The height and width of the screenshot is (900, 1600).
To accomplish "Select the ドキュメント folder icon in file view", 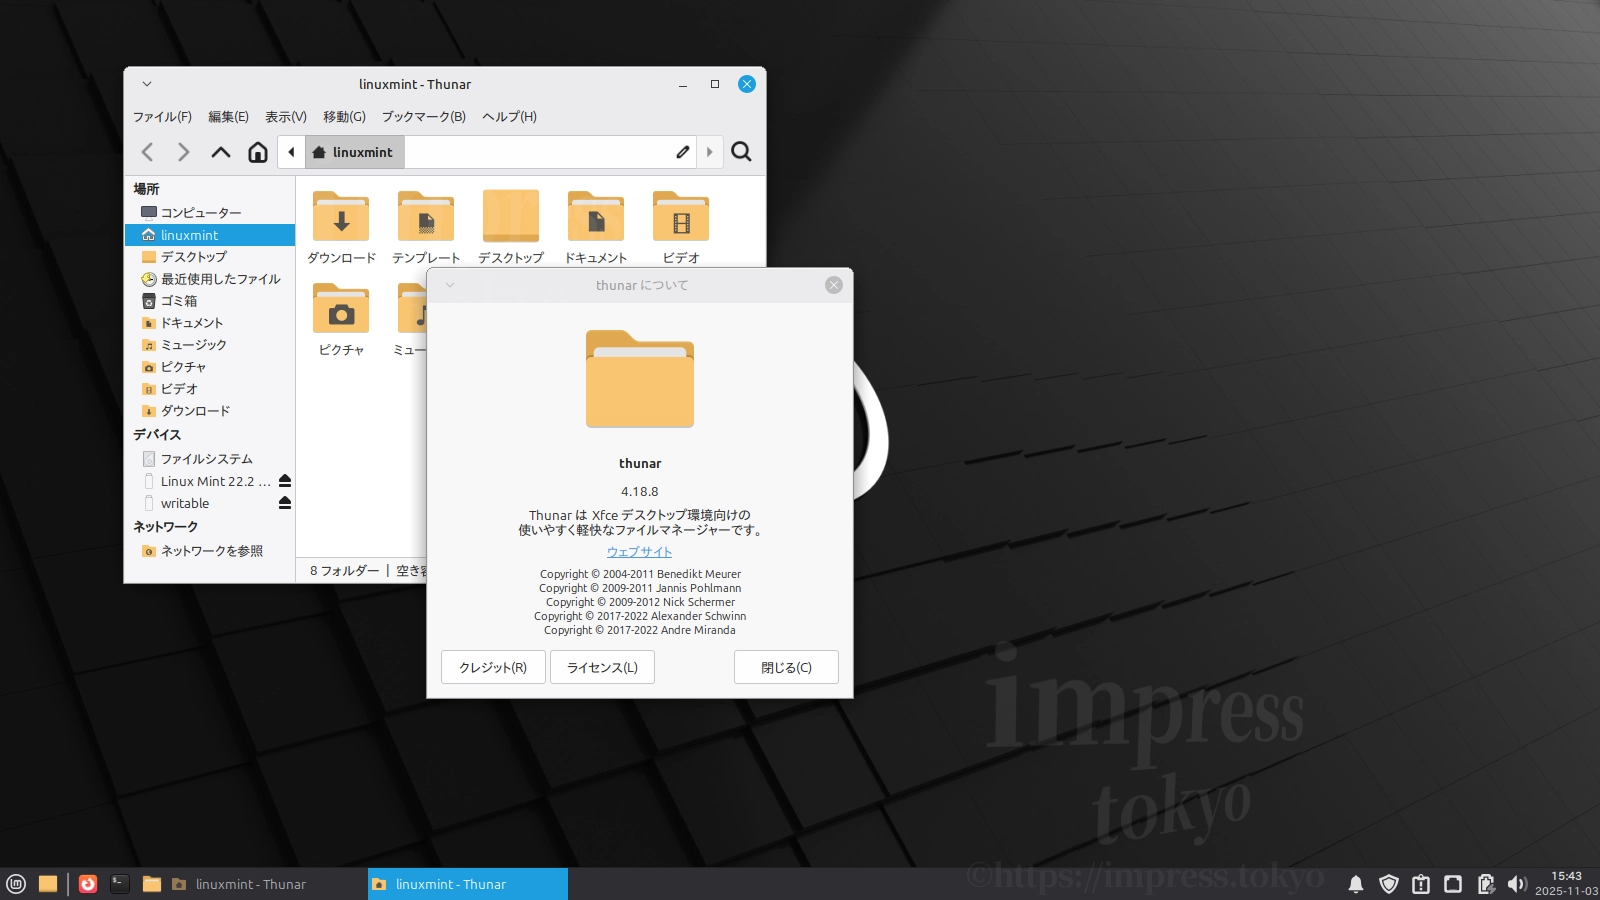I will [596, 216].
